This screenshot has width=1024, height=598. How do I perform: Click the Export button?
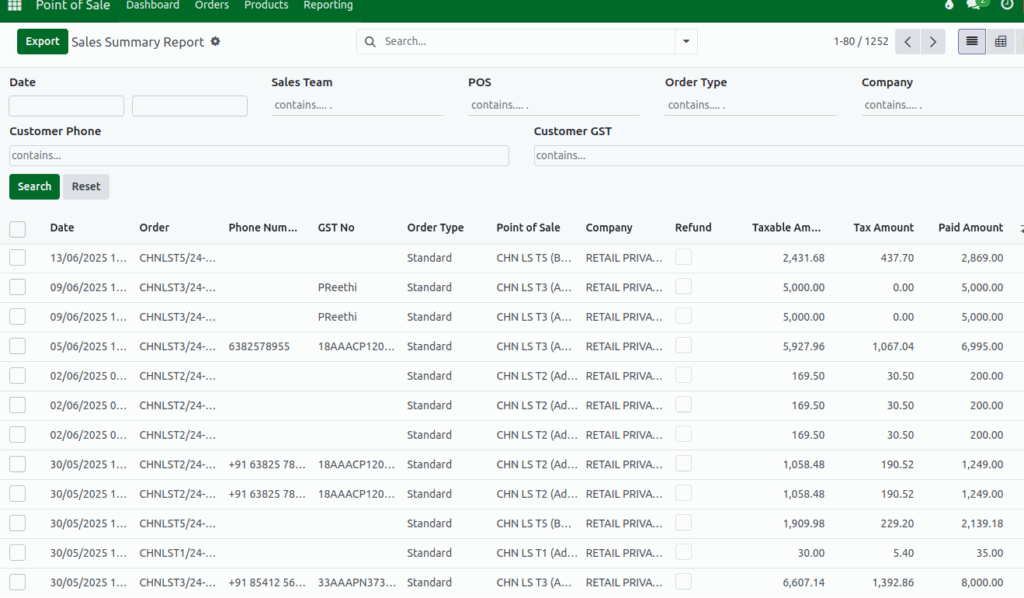[x=42, y=41]
